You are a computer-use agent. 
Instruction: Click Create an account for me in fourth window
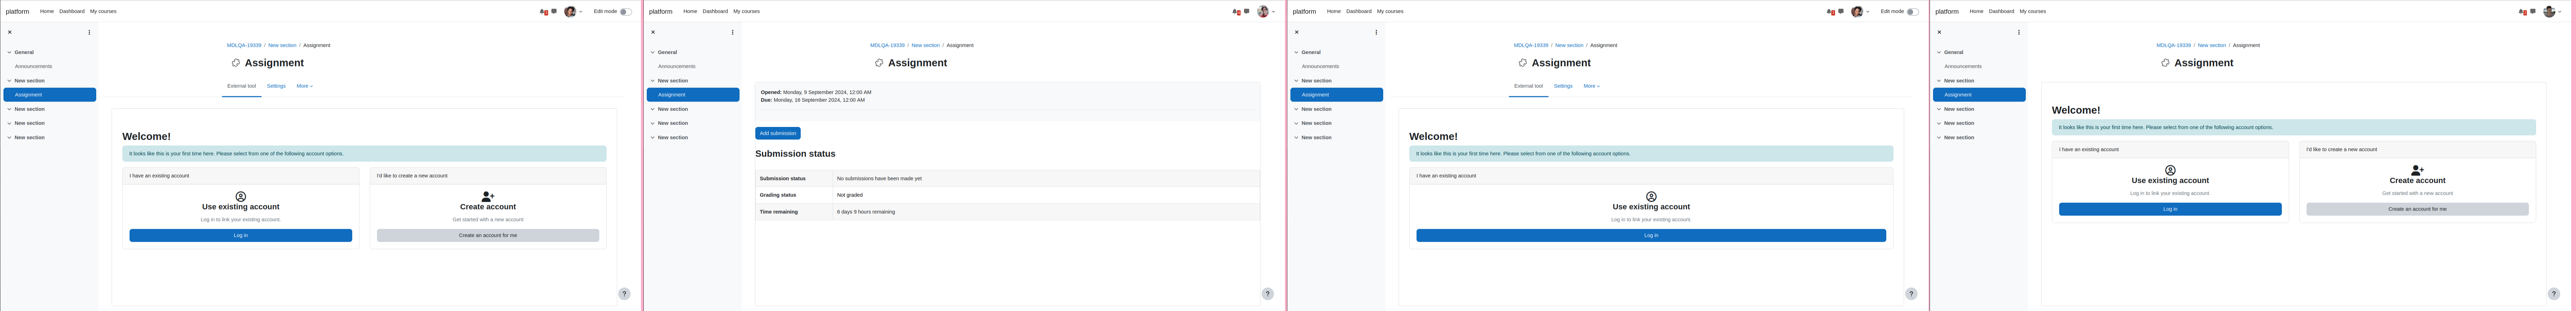(2417, 210)
